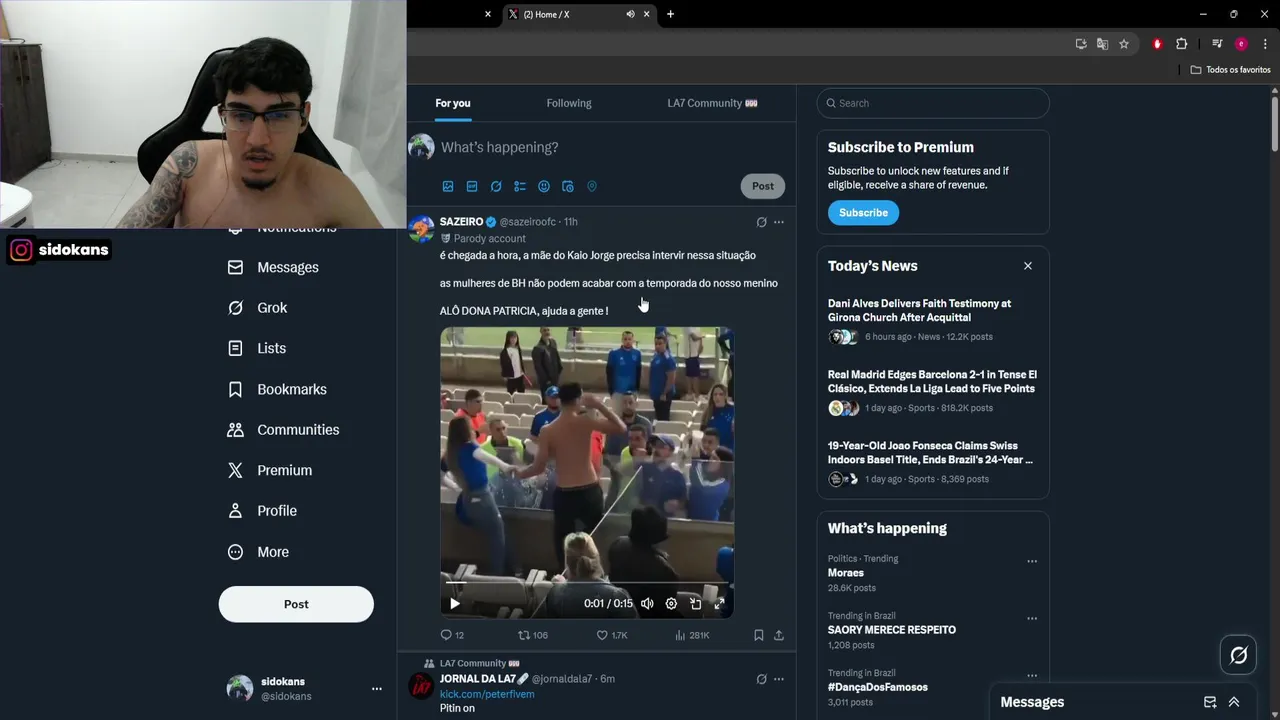Screen dimensions: 1280x720
Task: Mute audio on the Home / X tab
Action: 630,14
